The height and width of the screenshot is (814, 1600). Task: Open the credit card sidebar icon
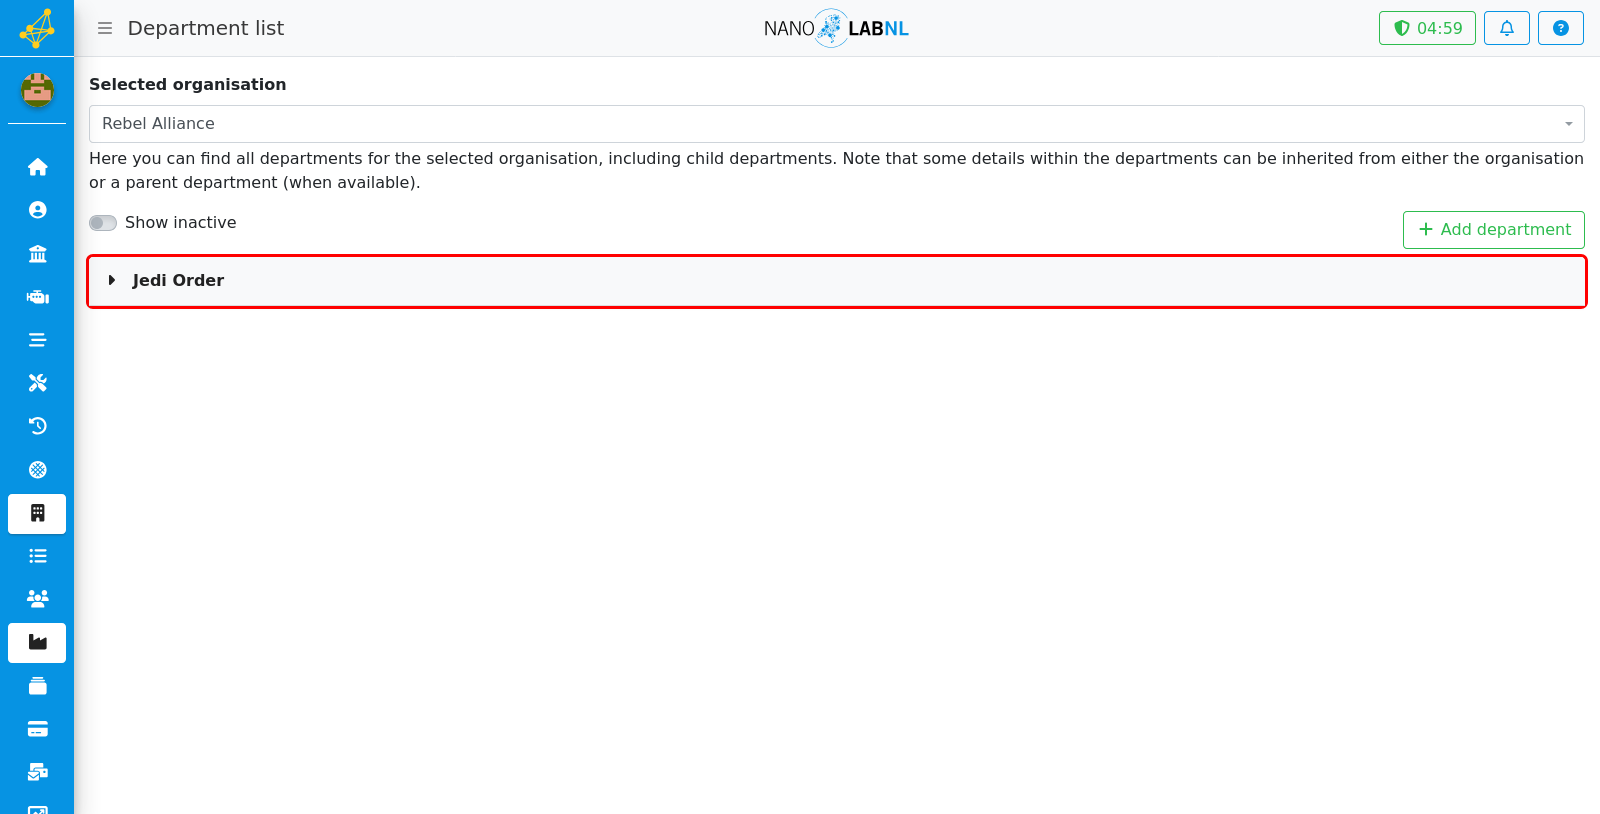click(37, 729)
